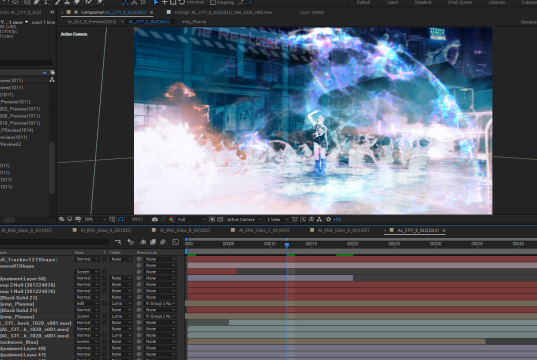Viewport: 537px width, 360px height.
Task: Toggle preserve transparency for Adjustment Layer 50
Action: [x=104, y=278]
